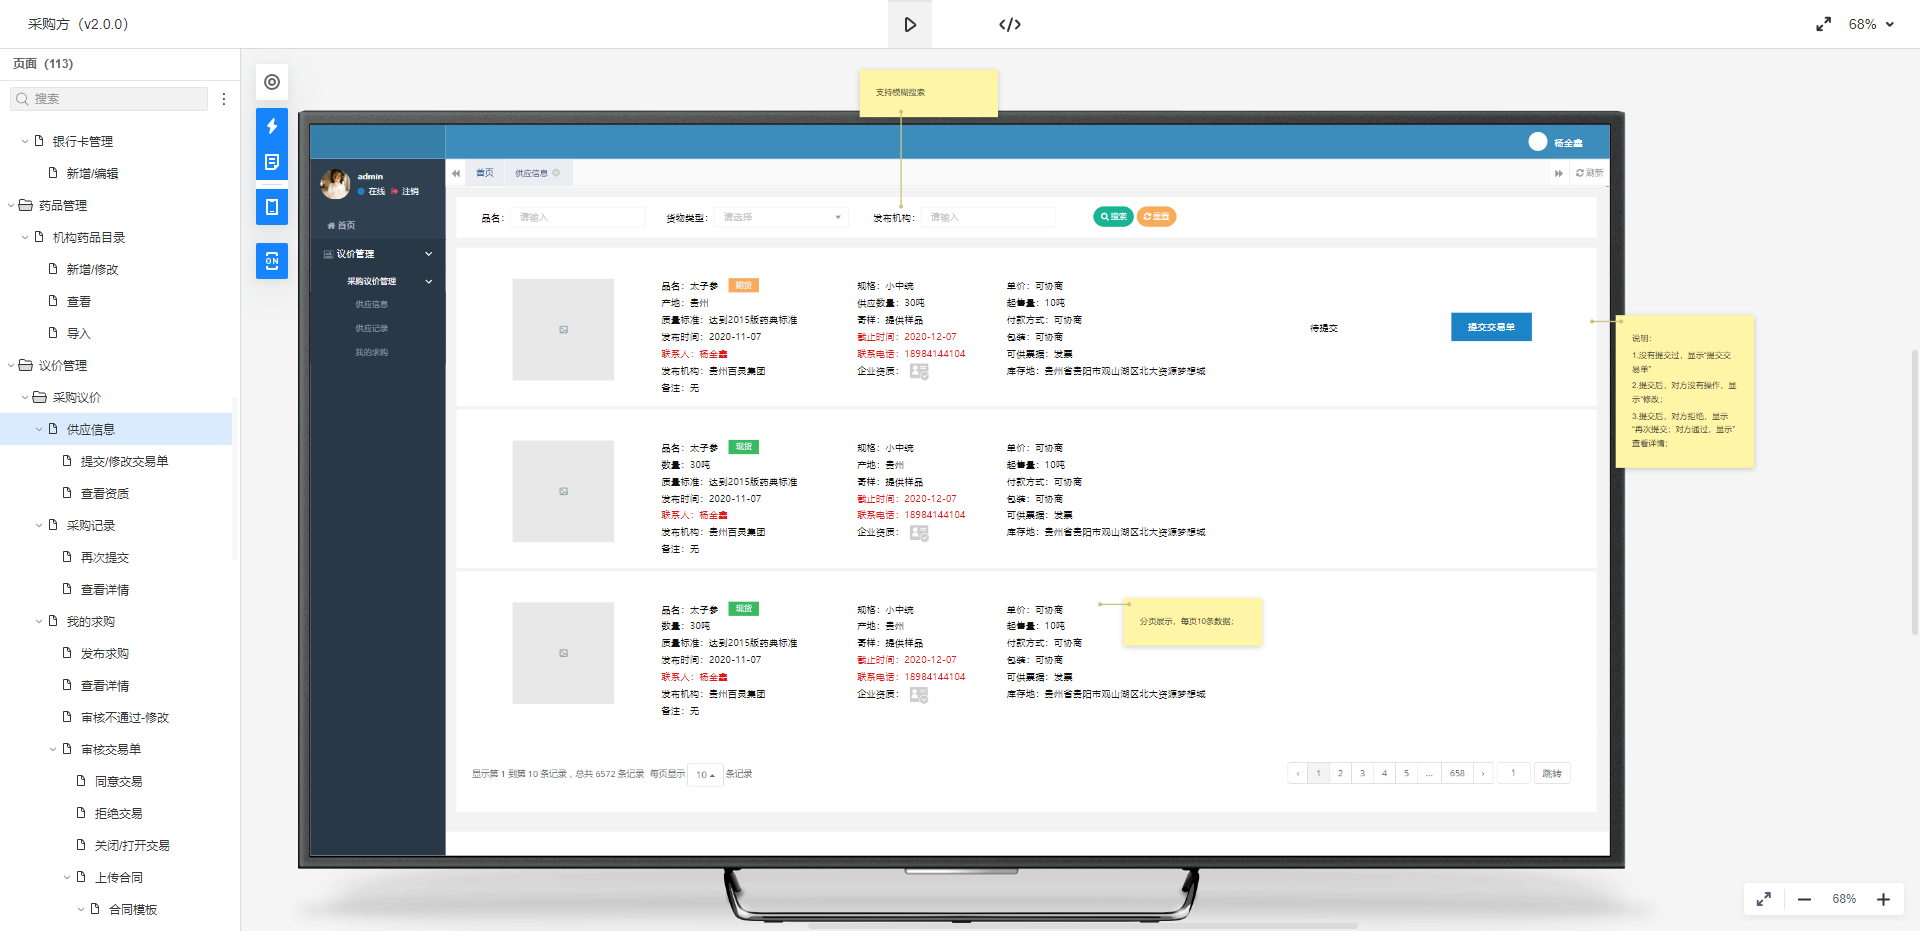Go to page 2 in the pagination
Image resolution: width=1920 pixels, height=931 pixels.
[x=1340, y=773]
